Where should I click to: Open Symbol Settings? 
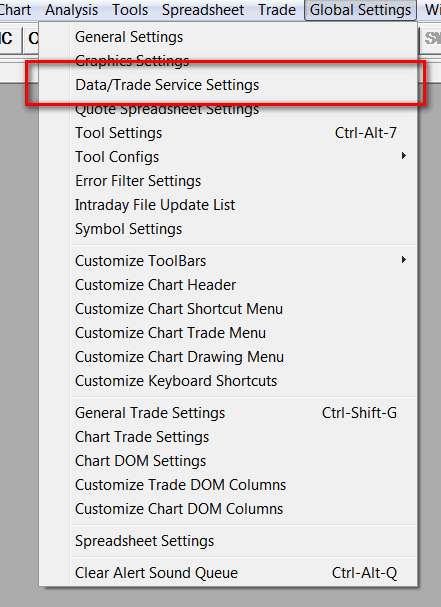pyautogui.click(x=228, y=229)
